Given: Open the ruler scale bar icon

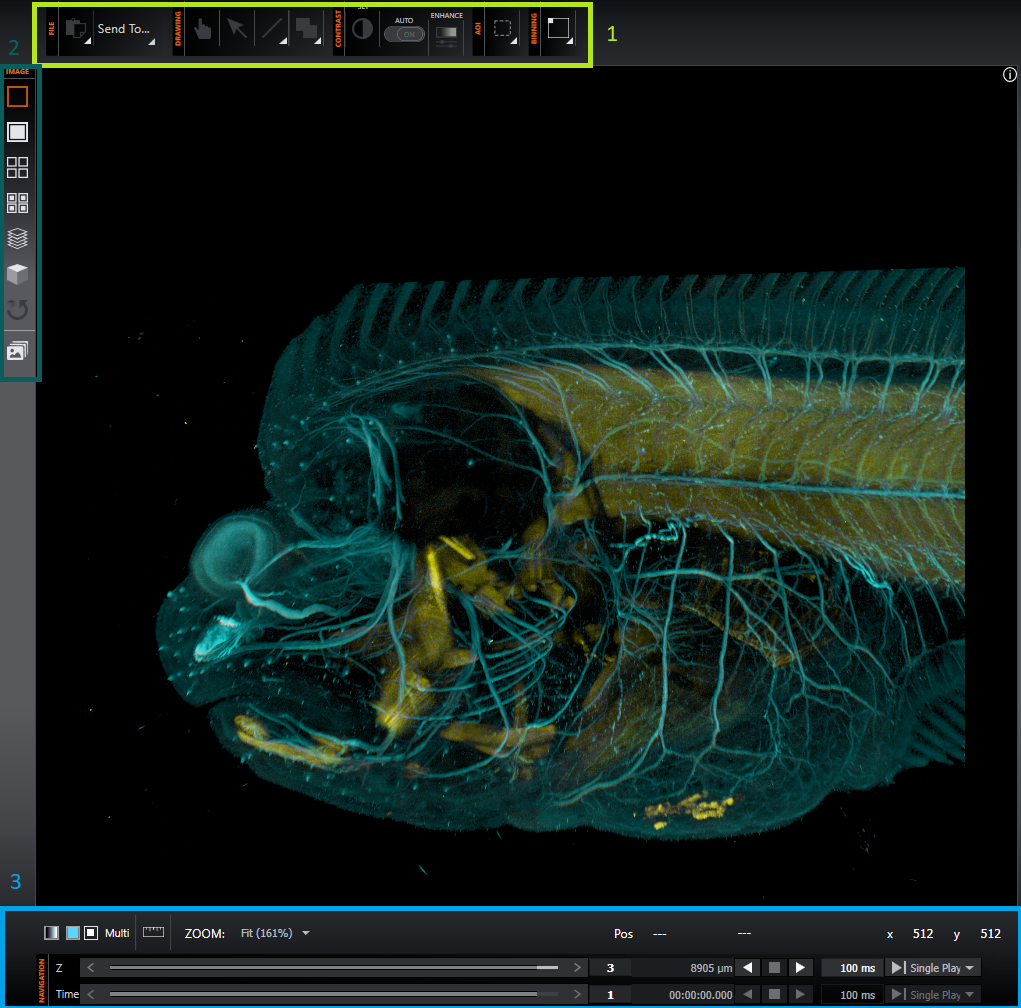Looking at the screenshot, I should pos(153,933).
